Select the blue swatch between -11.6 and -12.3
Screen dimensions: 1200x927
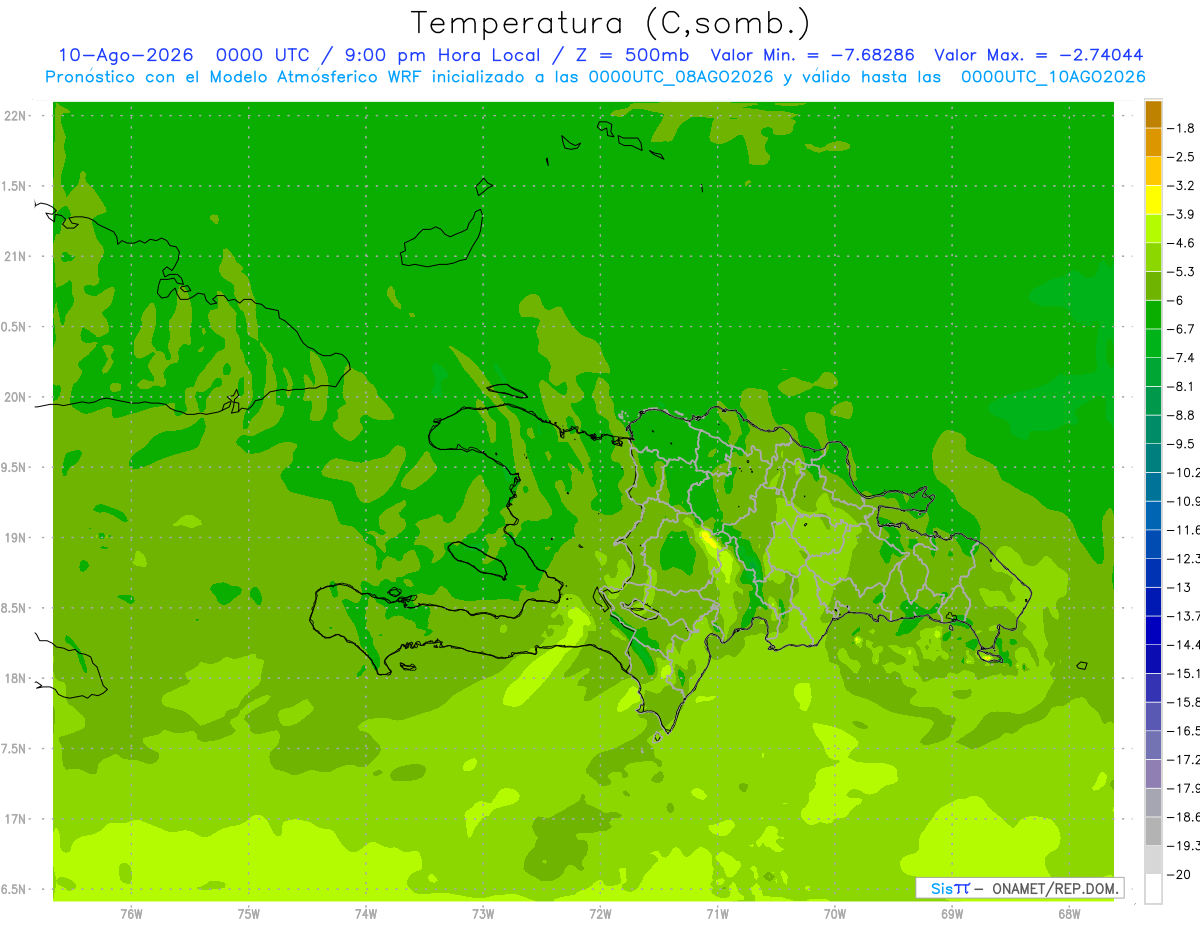pos(1153,544)
